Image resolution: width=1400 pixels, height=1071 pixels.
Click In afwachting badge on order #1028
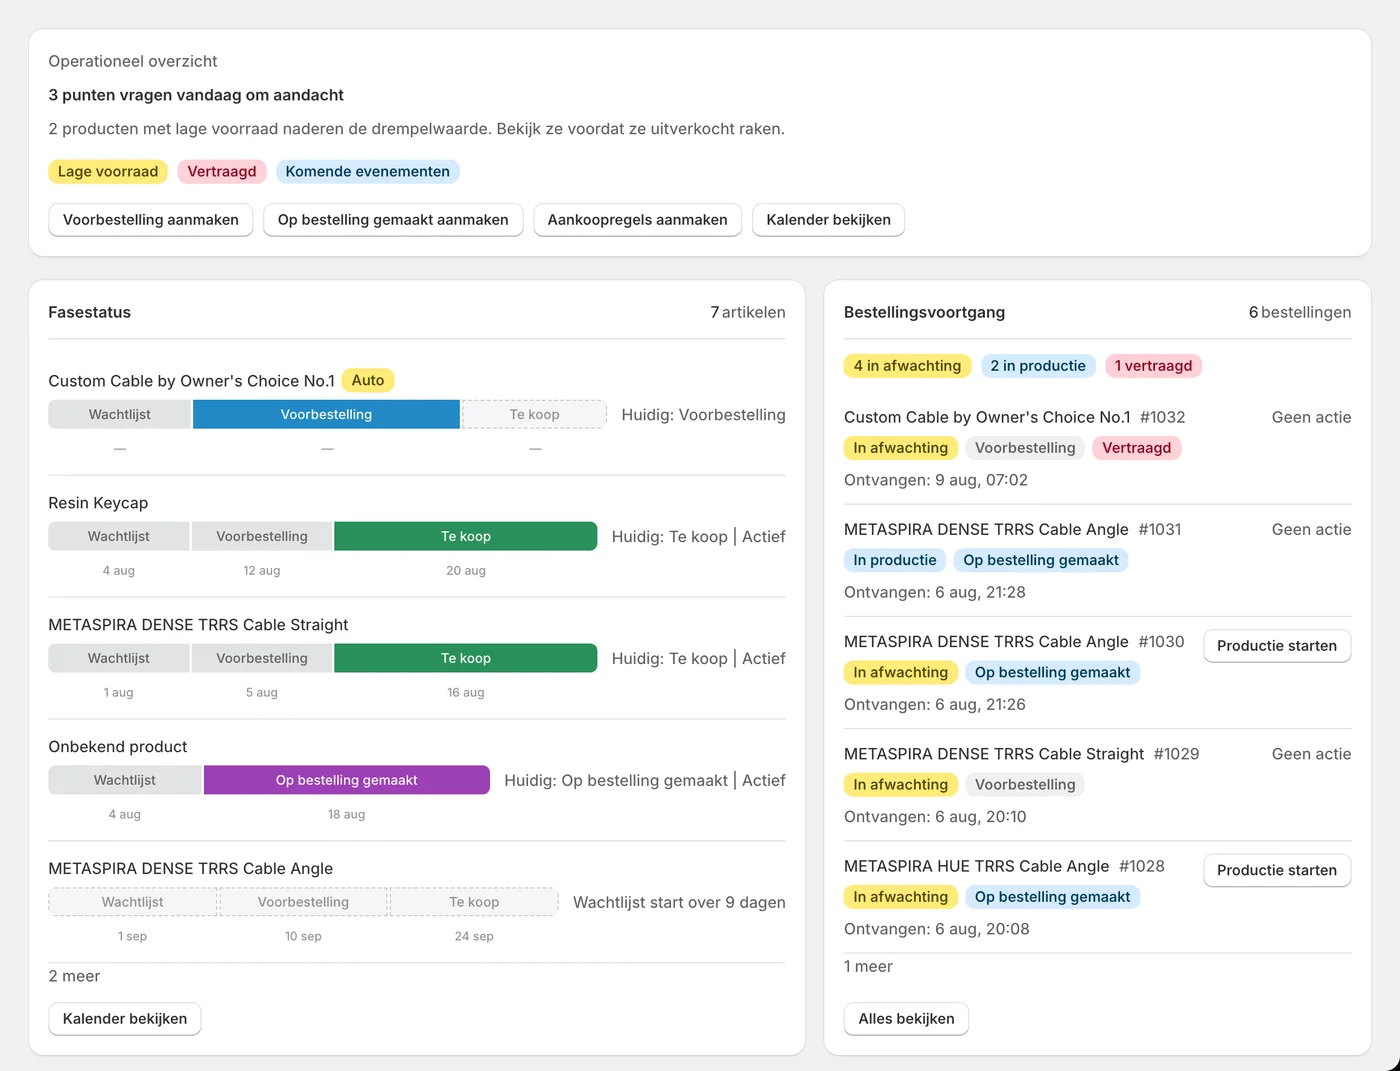[900, 897]
